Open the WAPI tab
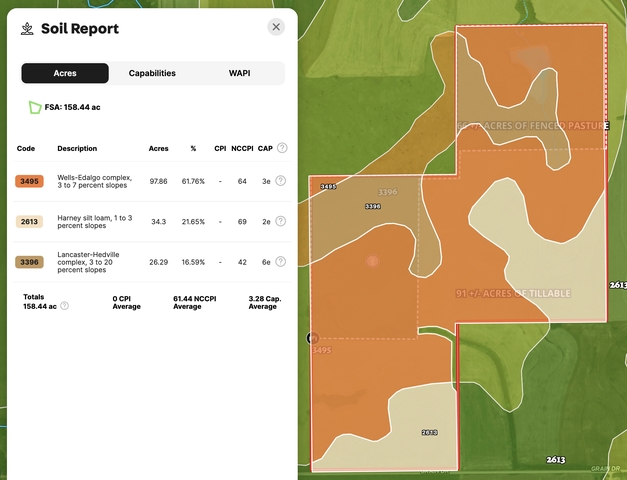 click(x=240, y=73)
